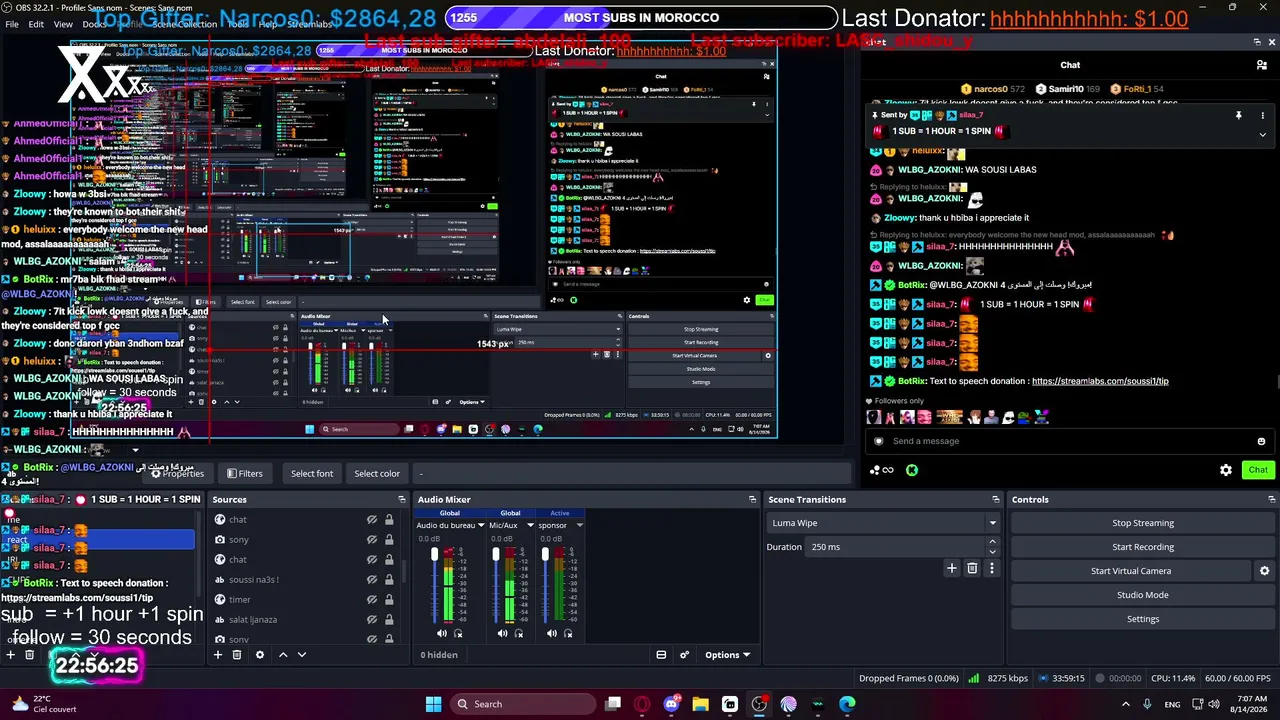Open the Windows Start menu
This screenshot has width=1280, height=720.
click(x=433, y=704)
